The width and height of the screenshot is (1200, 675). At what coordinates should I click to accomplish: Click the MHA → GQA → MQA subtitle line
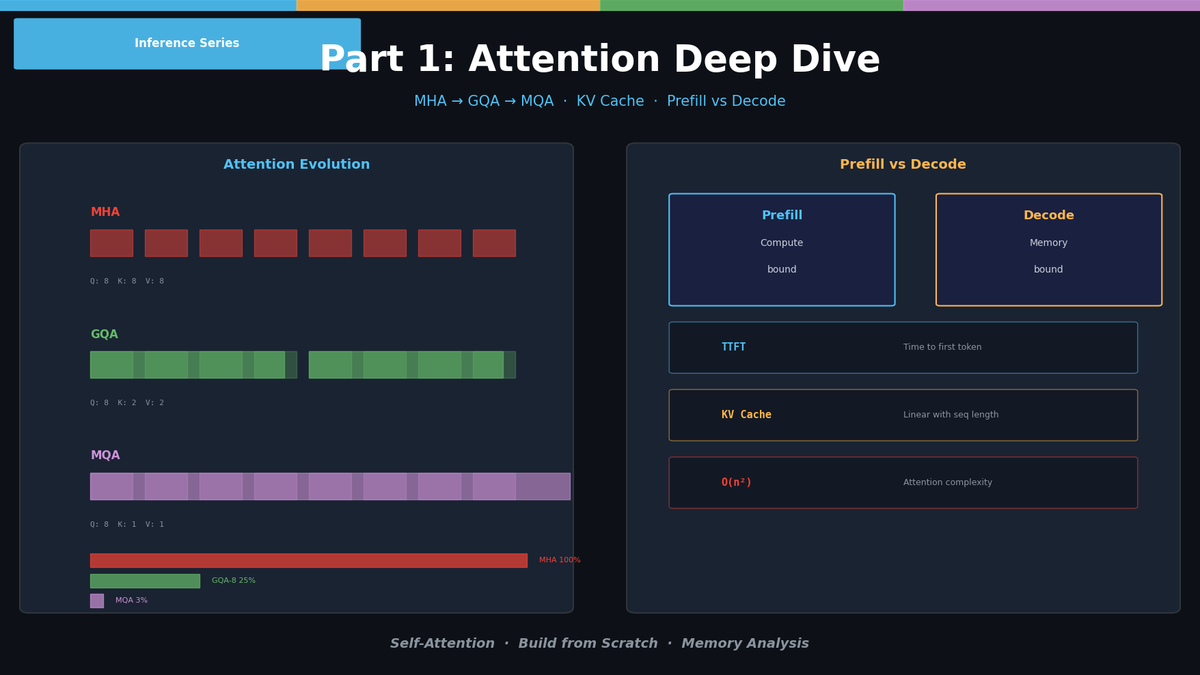point(600,102)
